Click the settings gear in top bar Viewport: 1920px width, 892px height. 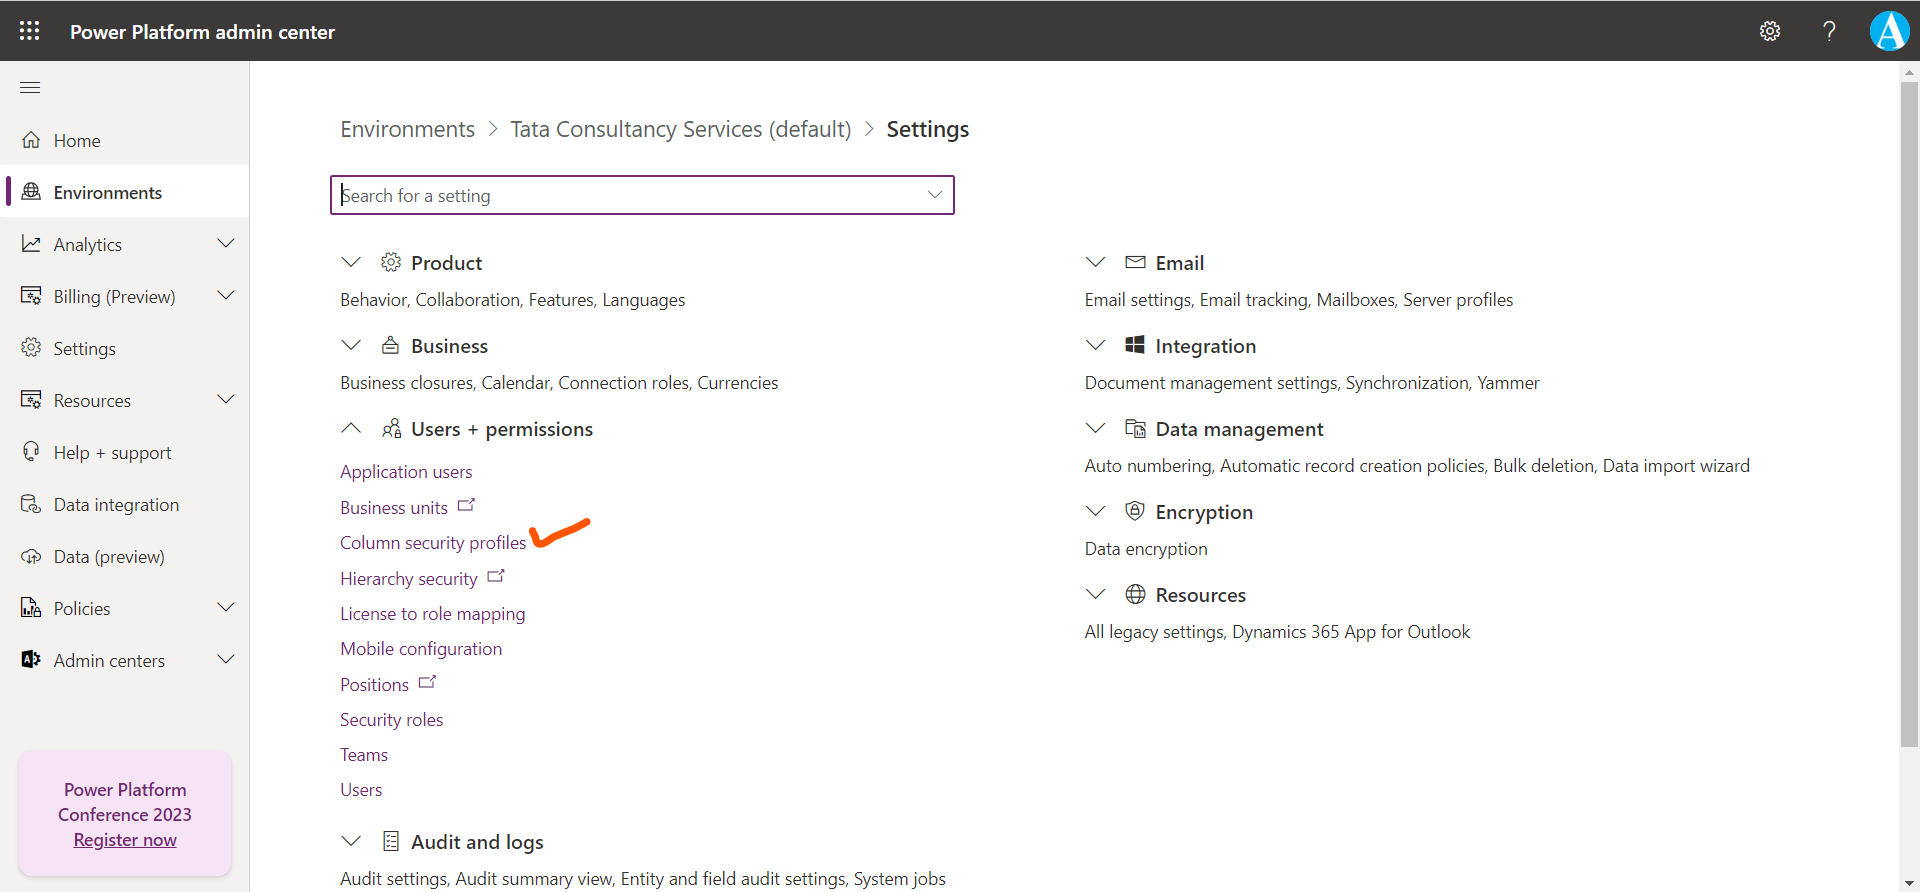(x=1769, y=31)
